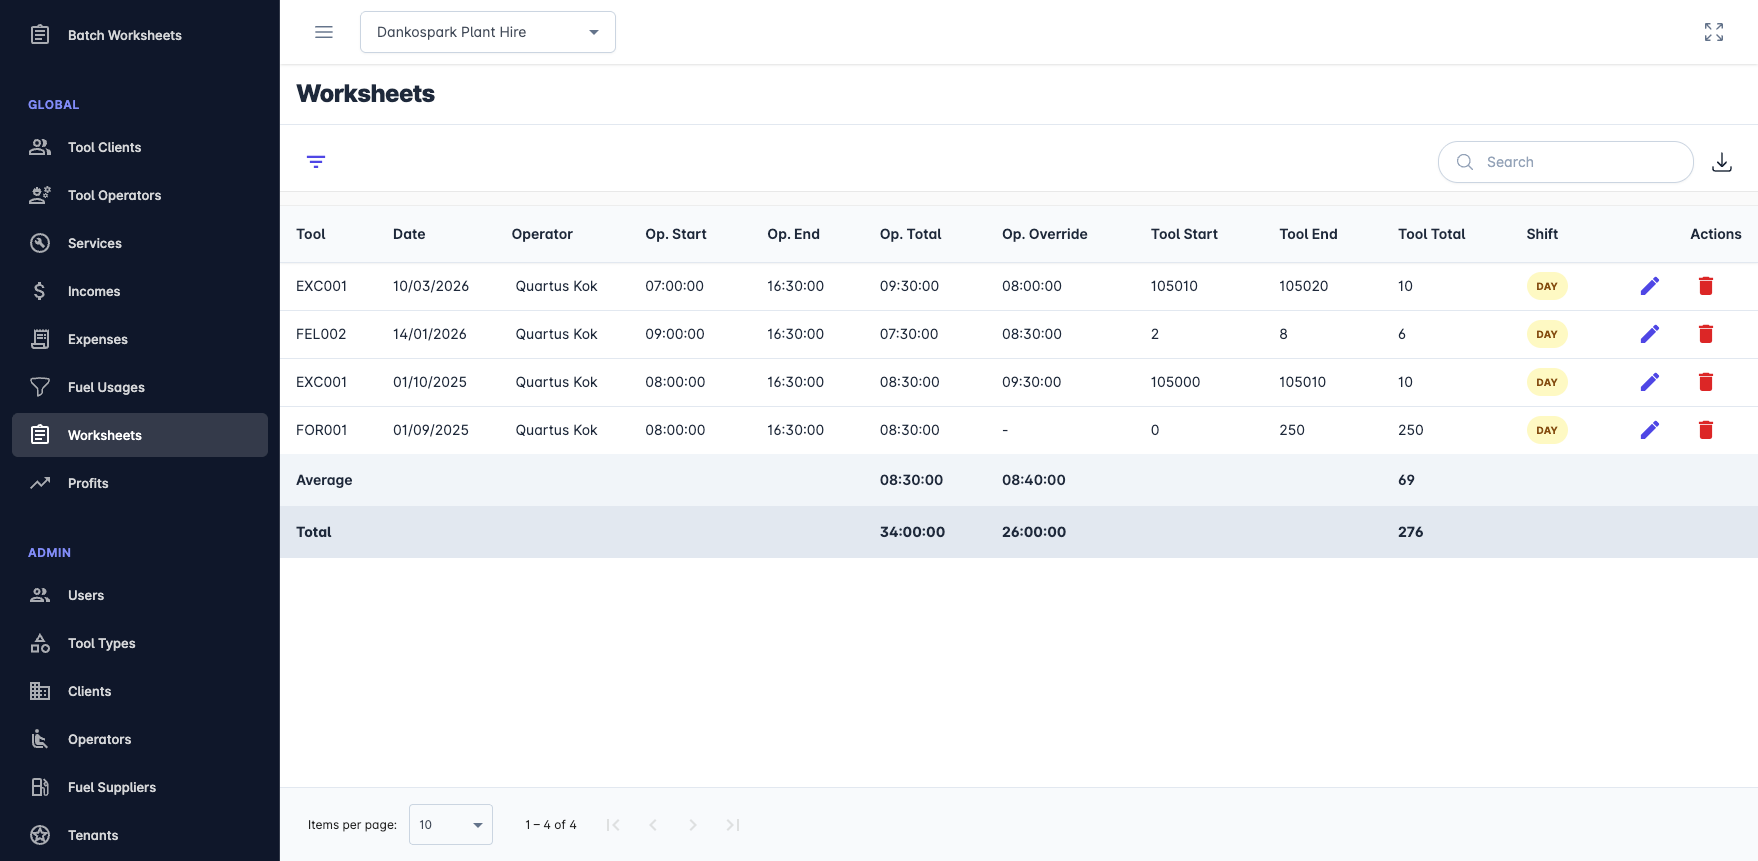Click the Tool Operators icon
This screenshot has width=1758, height=861.
[40, 195]
